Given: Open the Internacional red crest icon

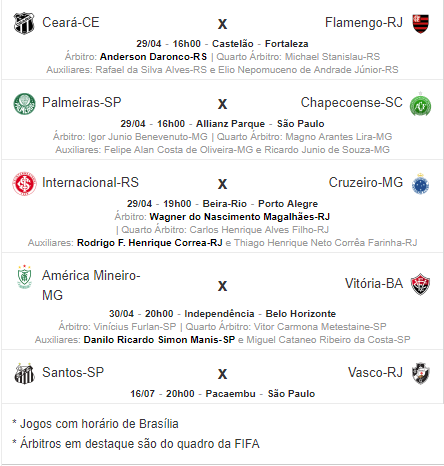Looking at the screenshot, I should tap(24, 184).
